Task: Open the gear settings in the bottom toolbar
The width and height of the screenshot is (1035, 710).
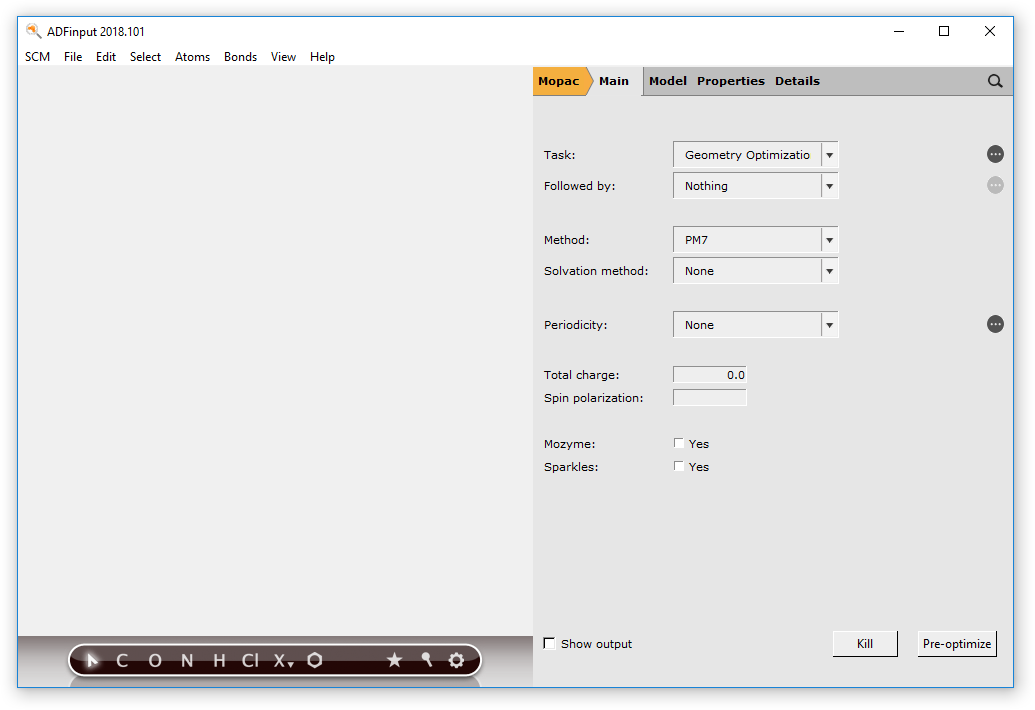Action: click(x=457, y=660)
